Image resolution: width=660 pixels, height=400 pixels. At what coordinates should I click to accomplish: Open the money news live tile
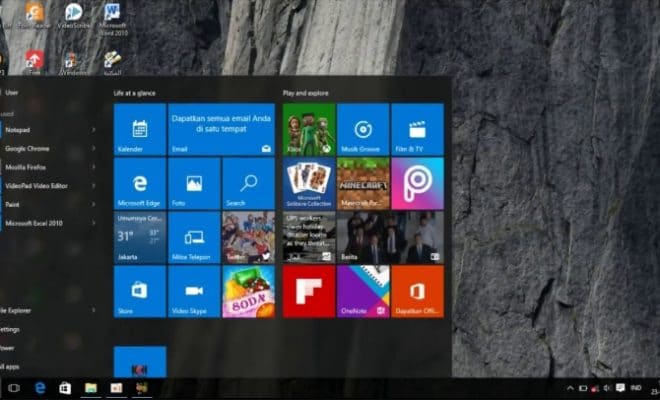pos(309,237)
